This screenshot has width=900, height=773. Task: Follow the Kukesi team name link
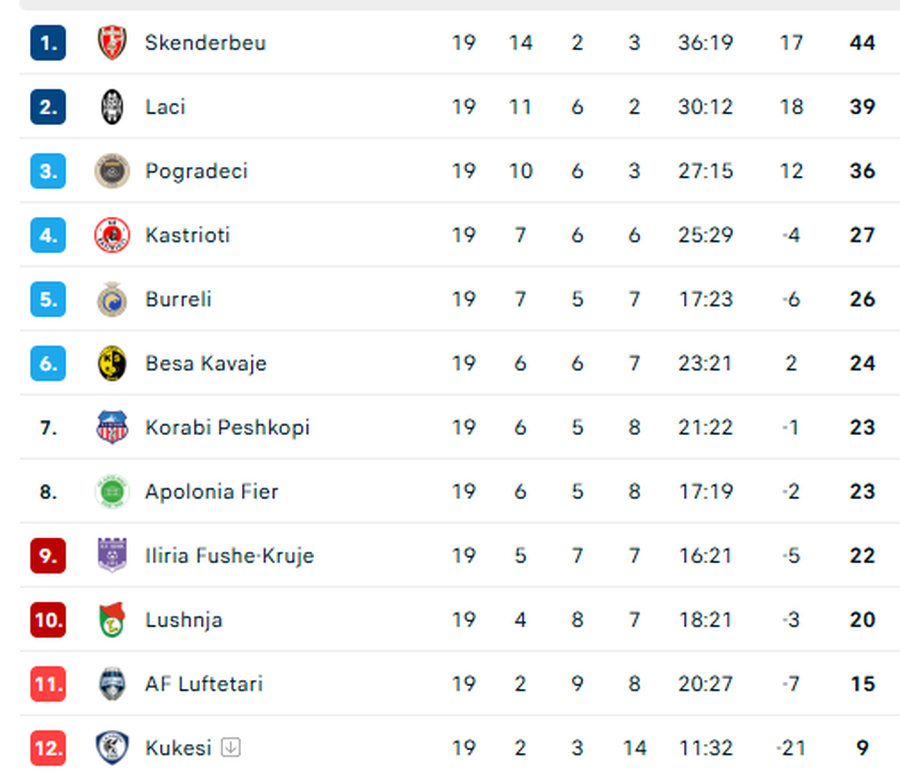tap(178, 747)
